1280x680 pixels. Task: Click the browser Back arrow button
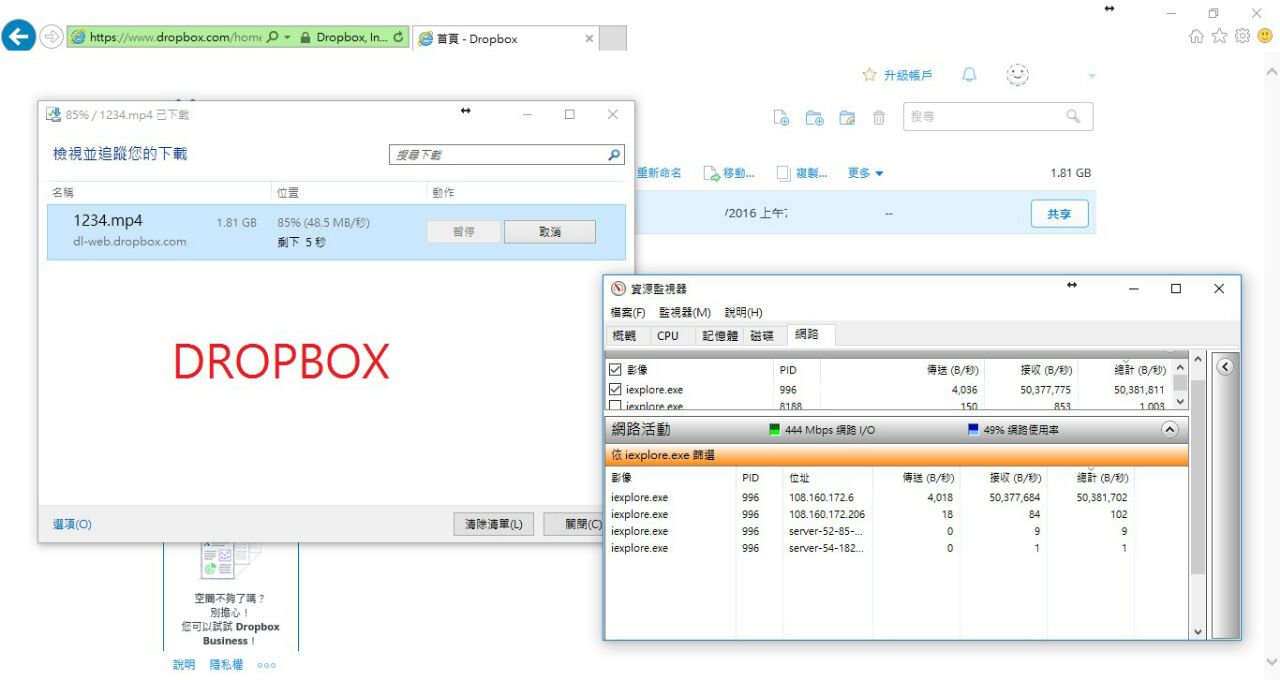pyautogui.click(x=19, y=37)
